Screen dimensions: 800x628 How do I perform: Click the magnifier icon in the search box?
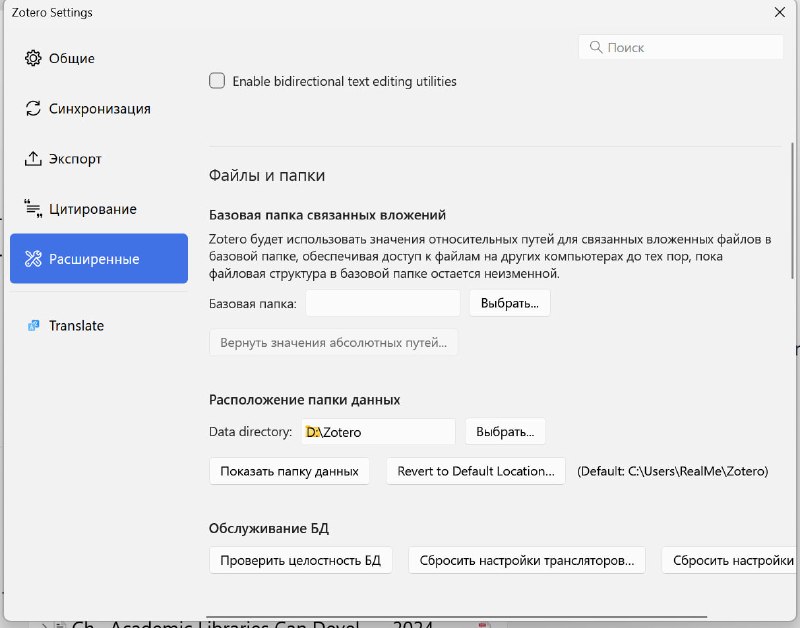pyautogui.click(x=596, y=47)
